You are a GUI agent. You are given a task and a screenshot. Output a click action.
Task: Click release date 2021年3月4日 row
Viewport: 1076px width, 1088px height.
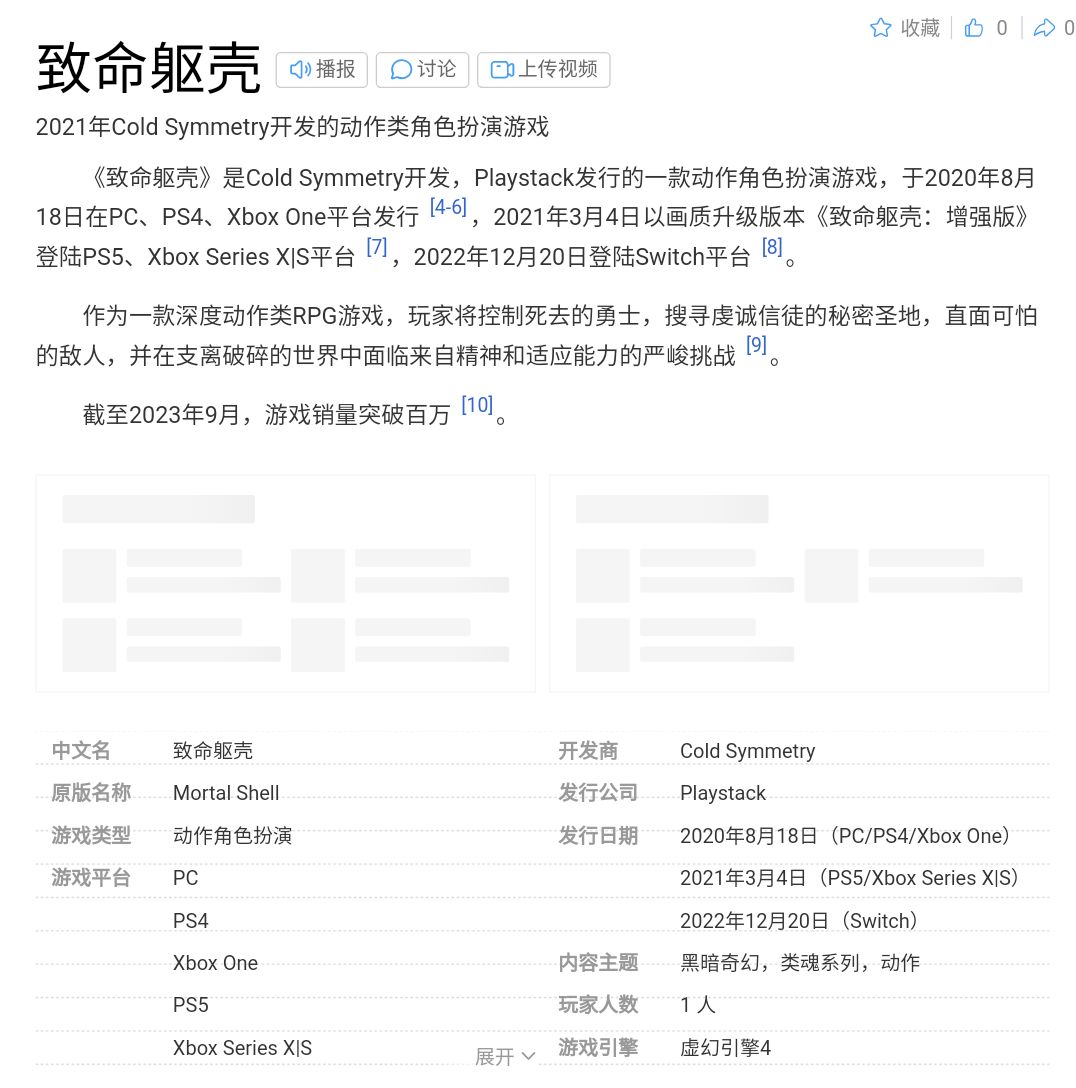click(x=849, y=878)
